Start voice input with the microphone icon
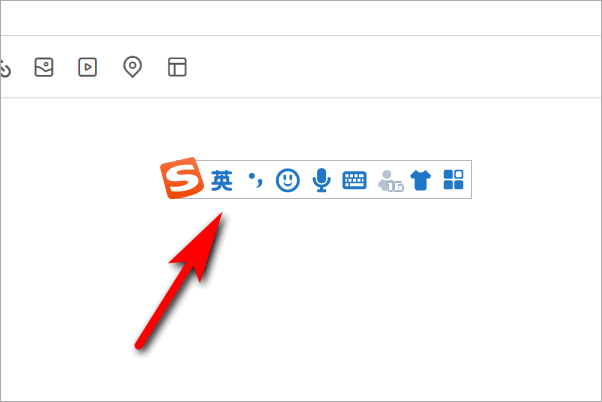The height and width of the screenshot is (402, 602). [321, 180]
